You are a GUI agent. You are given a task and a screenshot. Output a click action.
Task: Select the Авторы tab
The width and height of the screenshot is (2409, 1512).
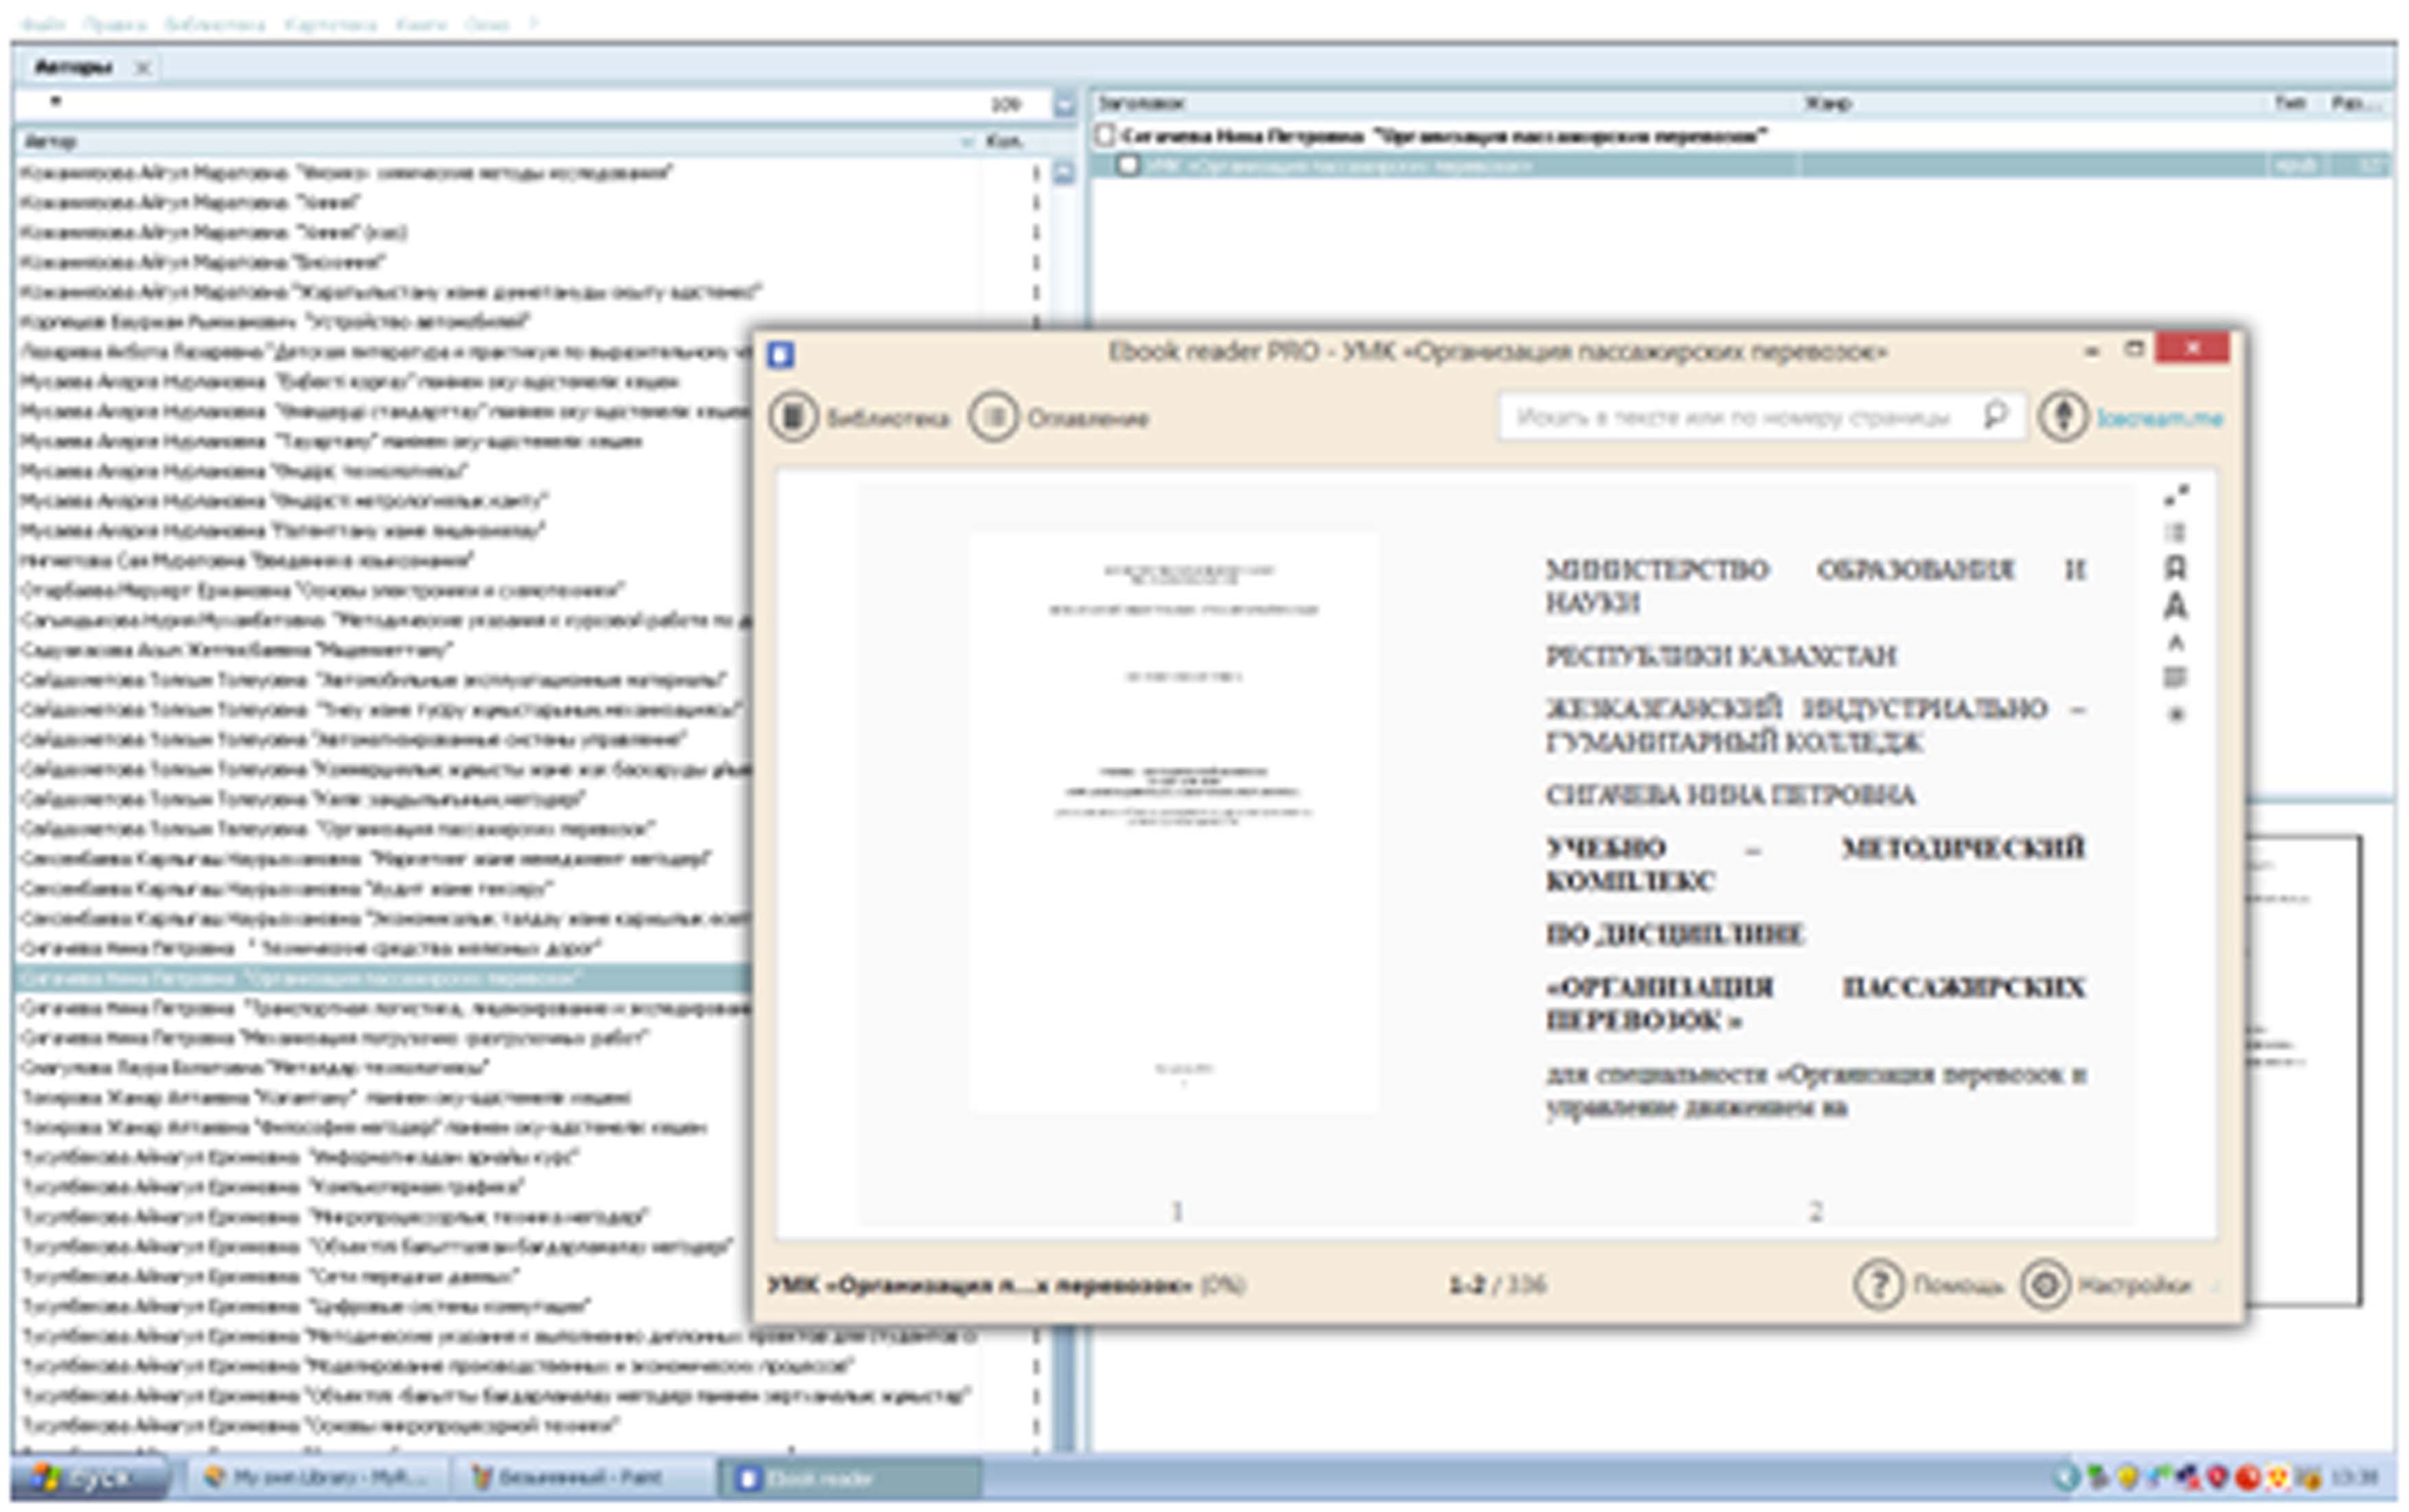(73, 67)
